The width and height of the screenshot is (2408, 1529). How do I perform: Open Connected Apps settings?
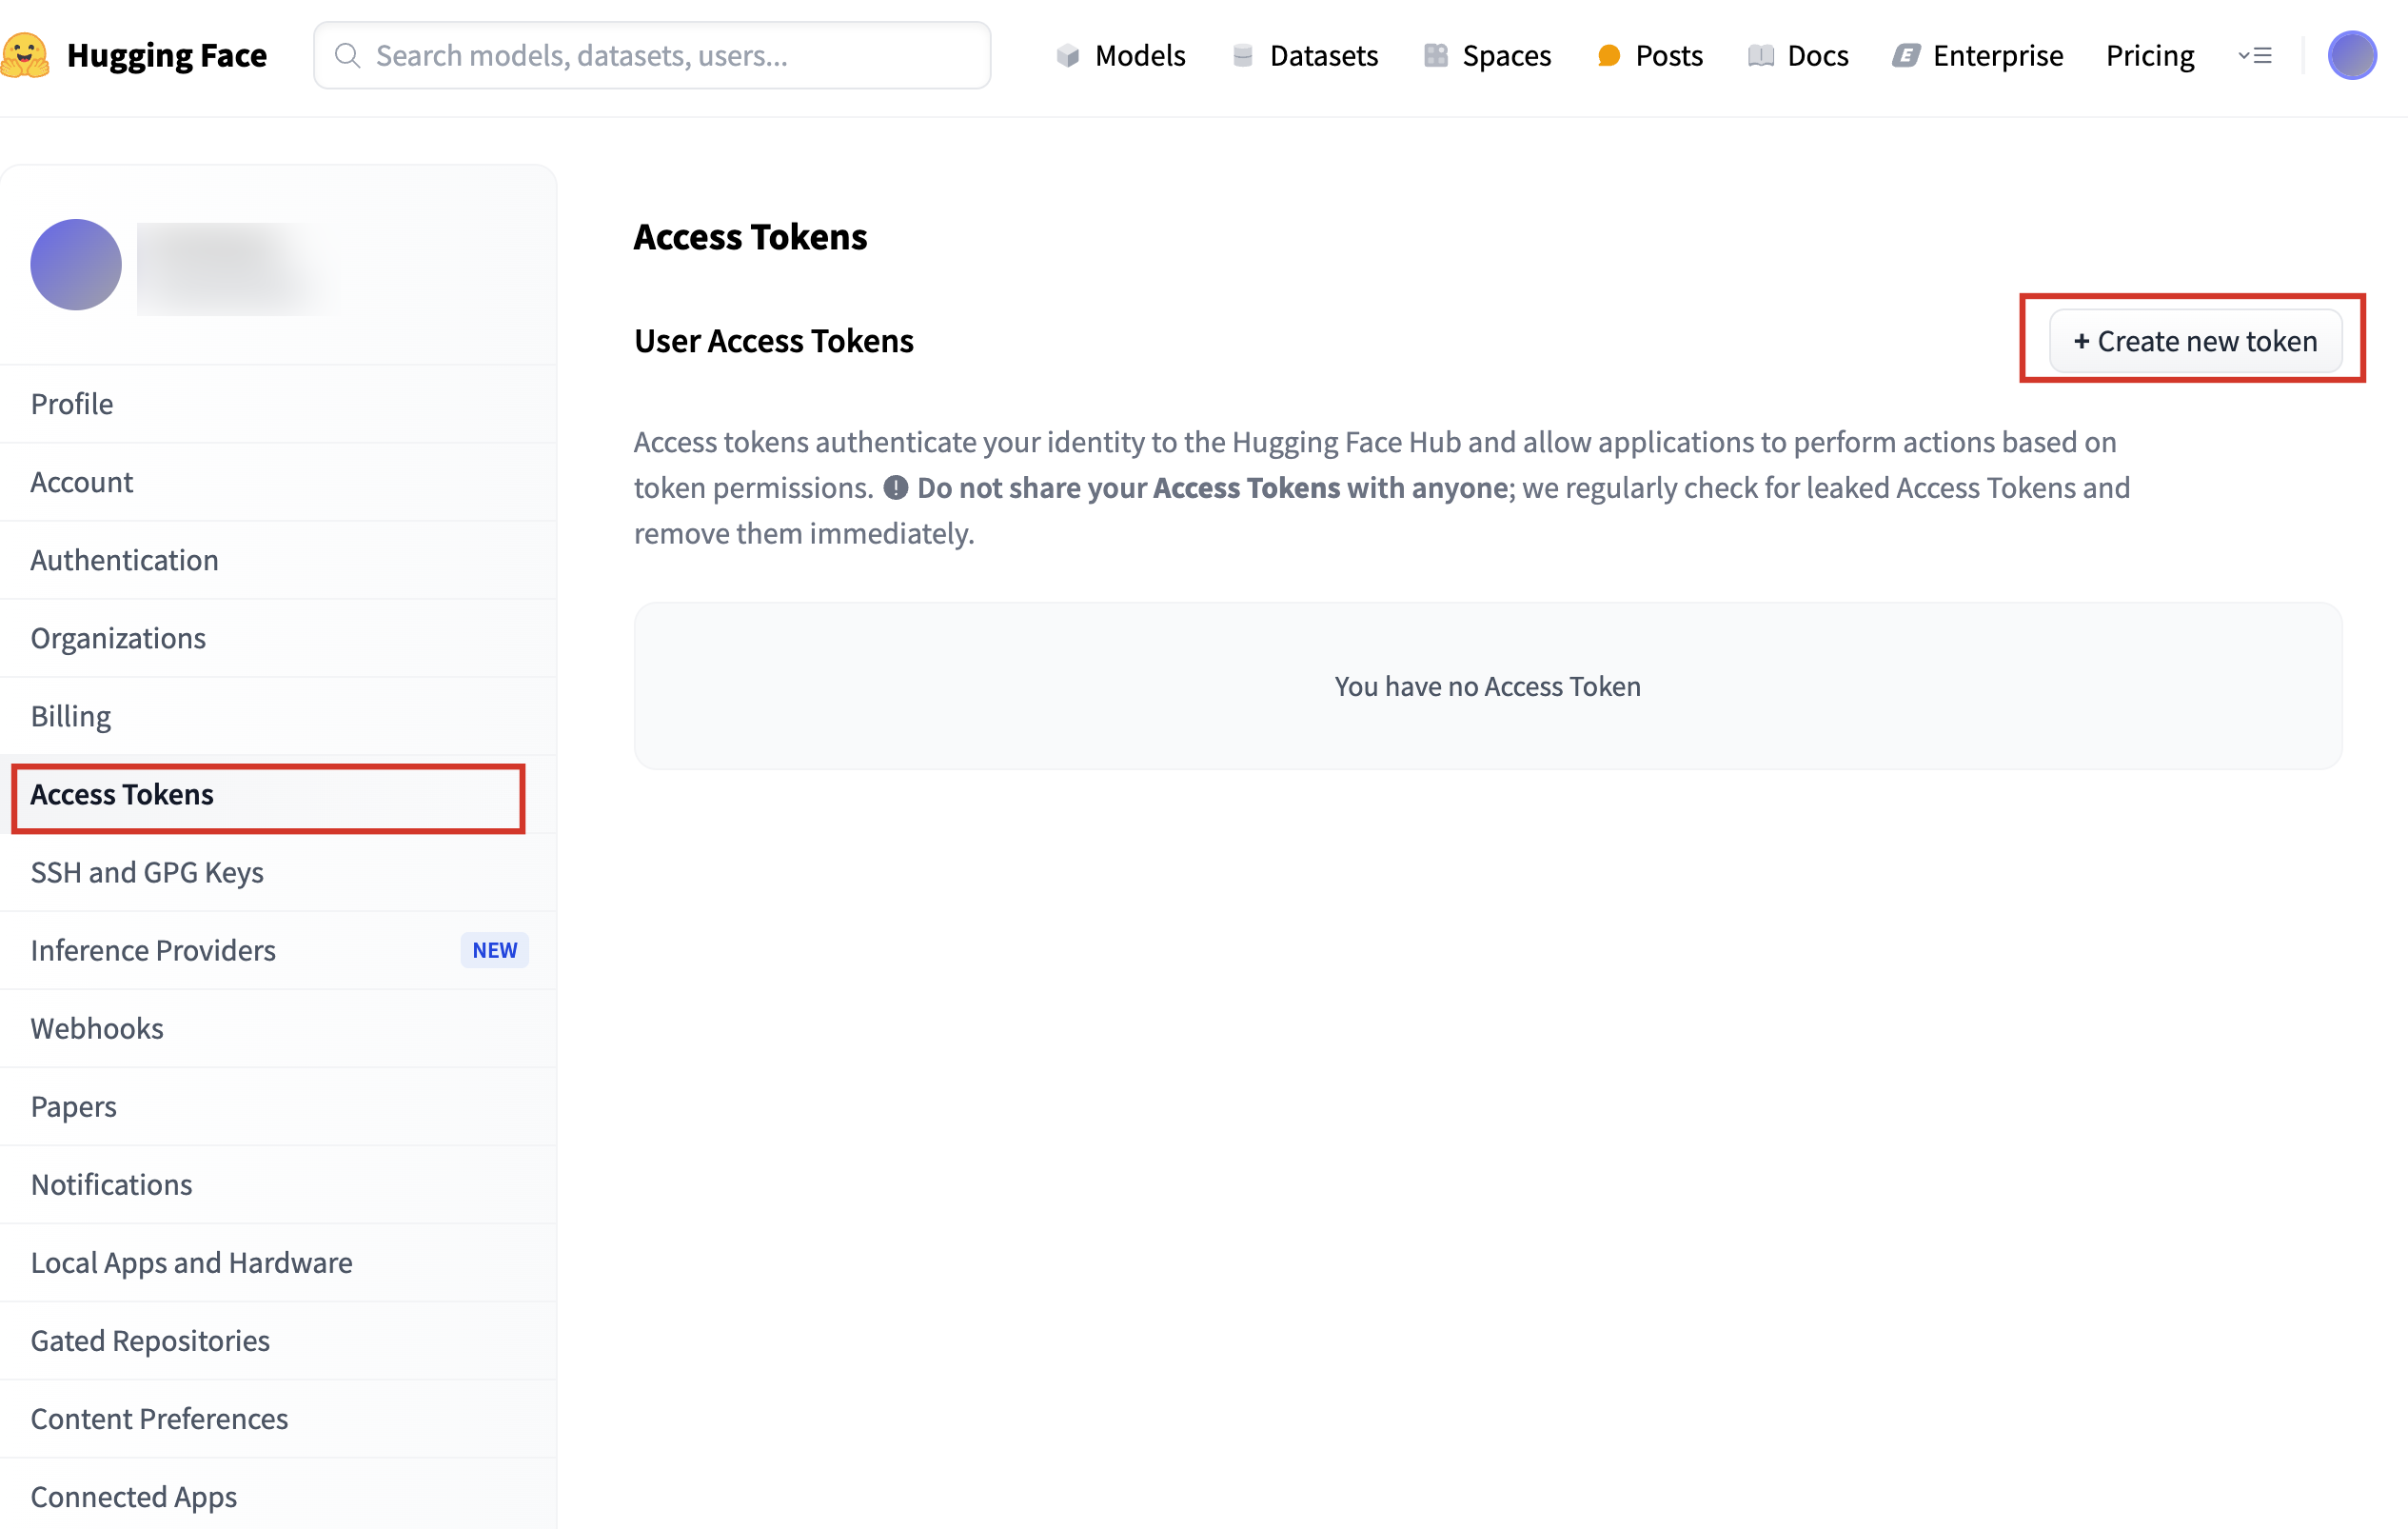pos(278,1494)
